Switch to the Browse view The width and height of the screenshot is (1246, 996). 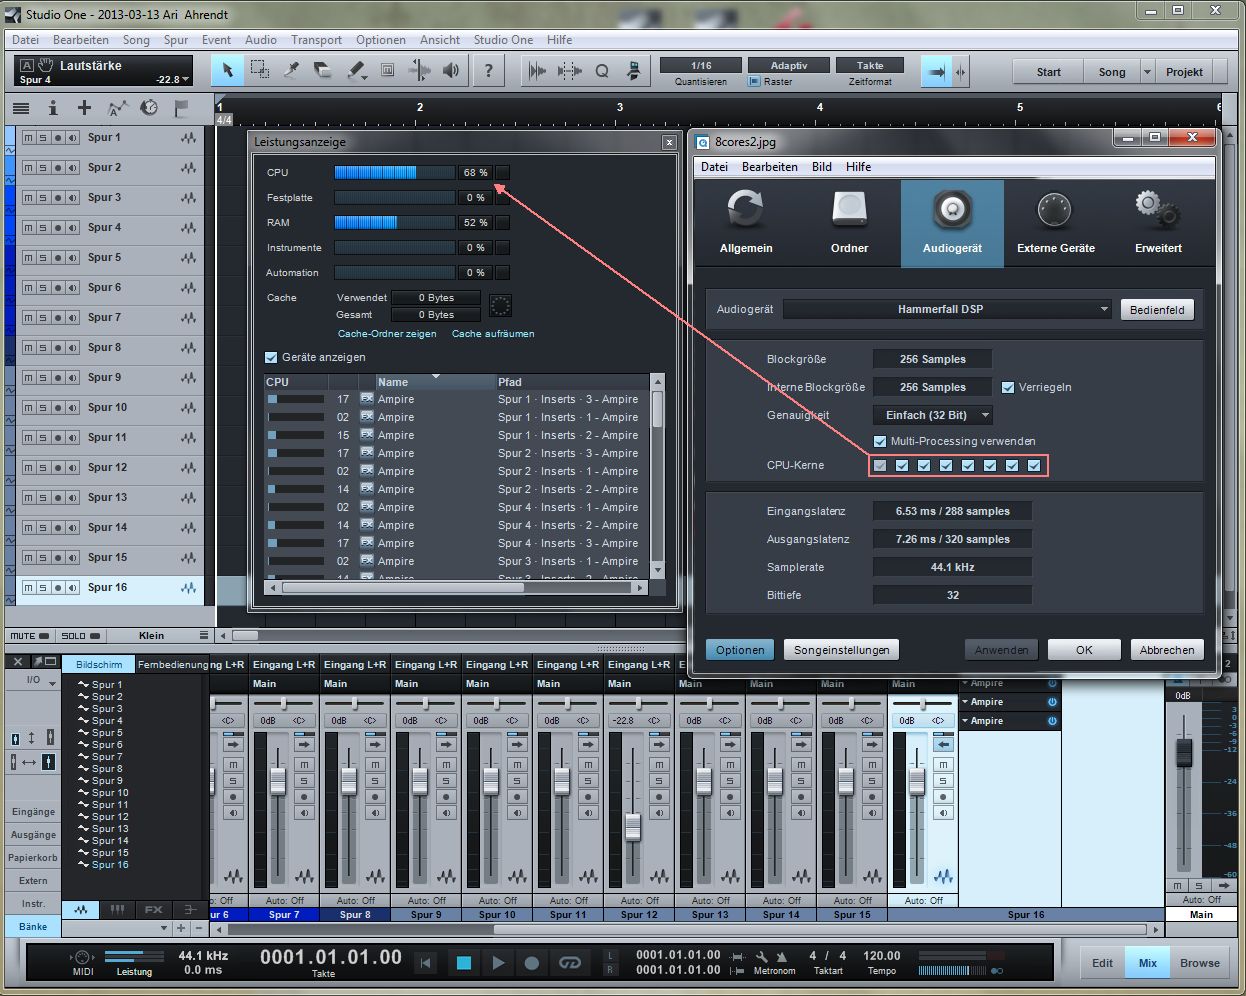(x=1199, y=963)
